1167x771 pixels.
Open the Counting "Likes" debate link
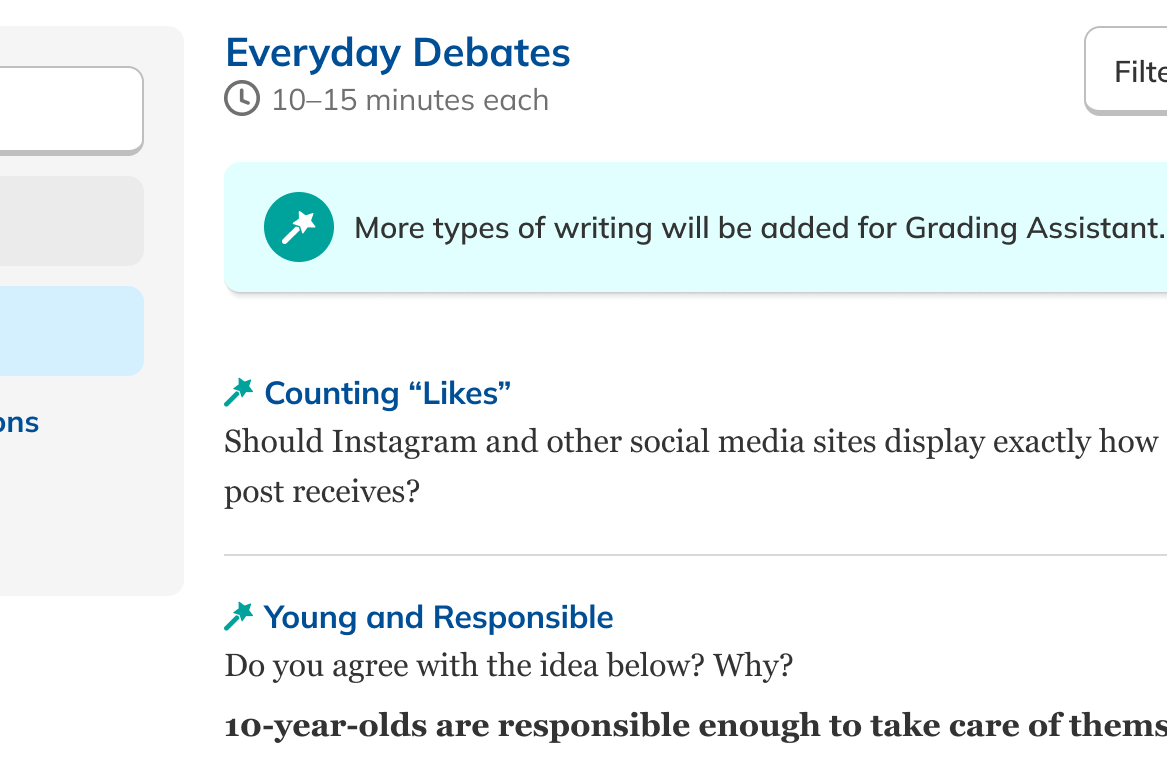387,393
